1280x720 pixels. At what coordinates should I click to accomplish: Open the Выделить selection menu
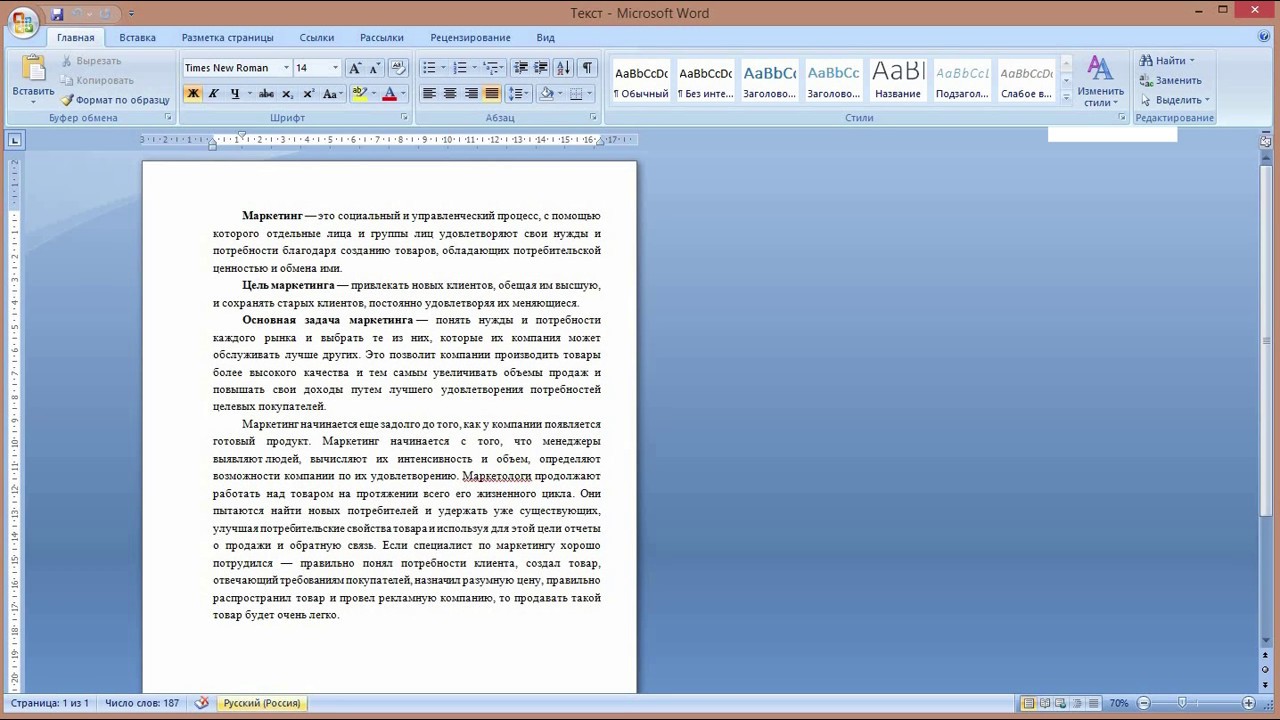click(x=1175, y=100)
